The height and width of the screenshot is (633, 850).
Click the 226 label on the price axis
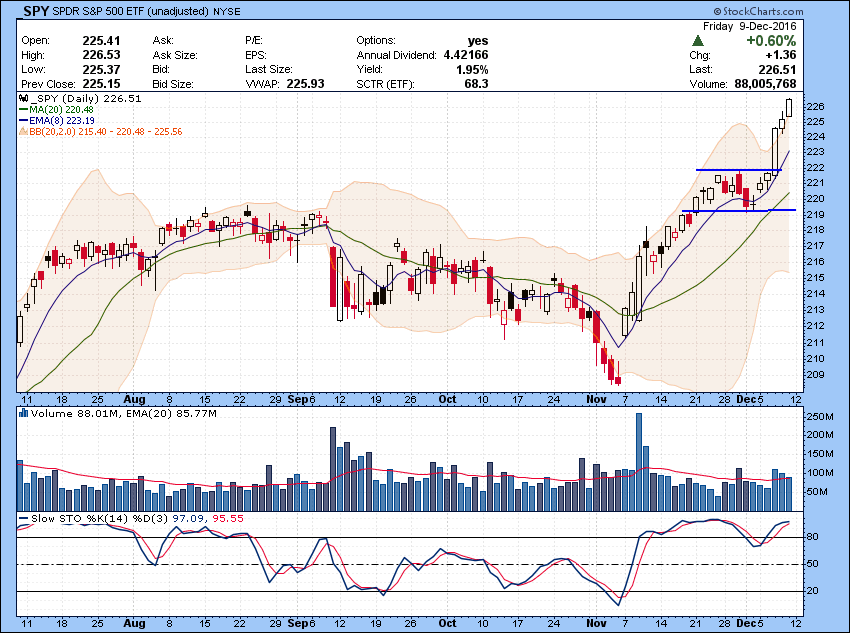click(816, 107)
